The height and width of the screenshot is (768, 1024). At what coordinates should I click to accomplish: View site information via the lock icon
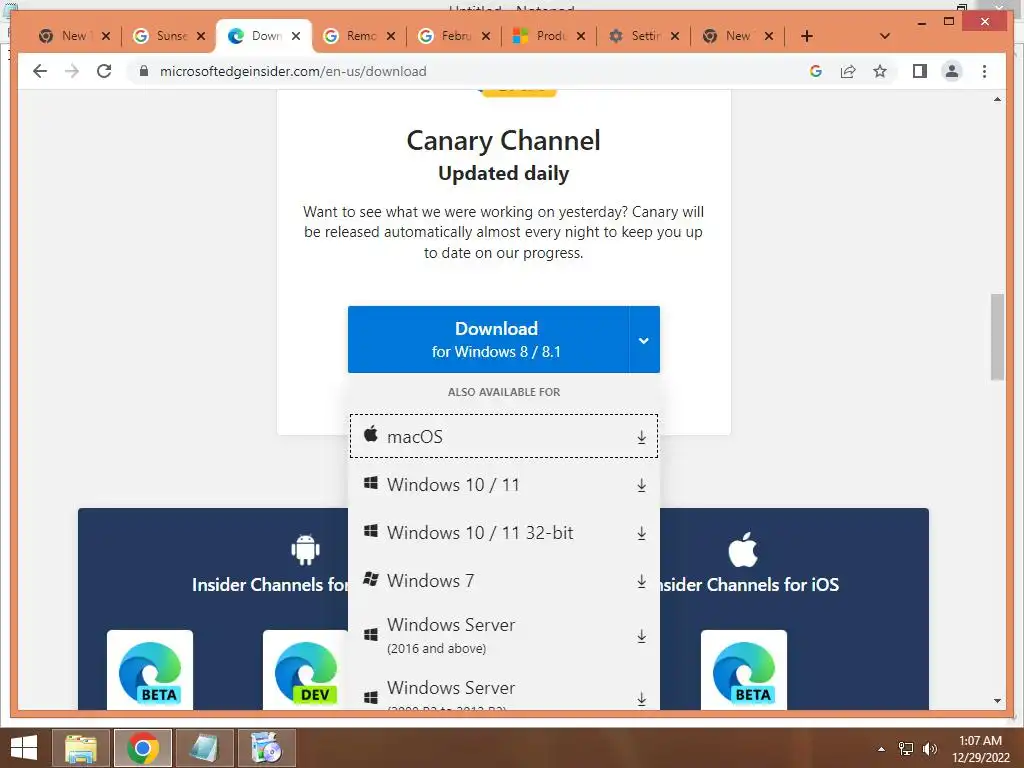tap(144, 71)
